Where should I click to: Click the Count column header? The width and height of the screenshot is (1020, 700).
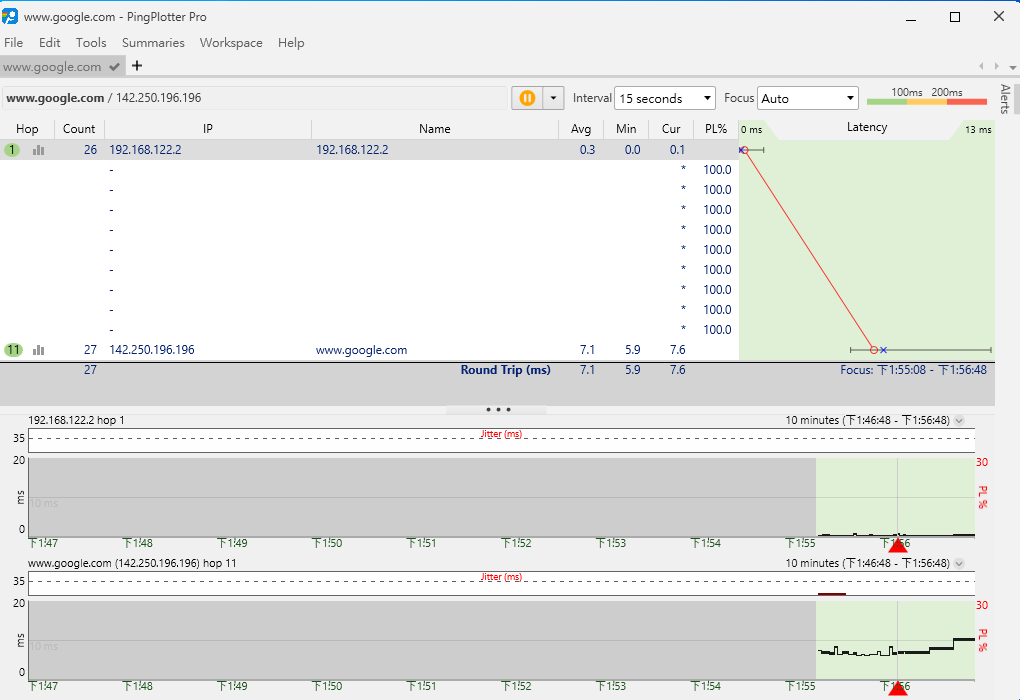(x=79, y=129)
